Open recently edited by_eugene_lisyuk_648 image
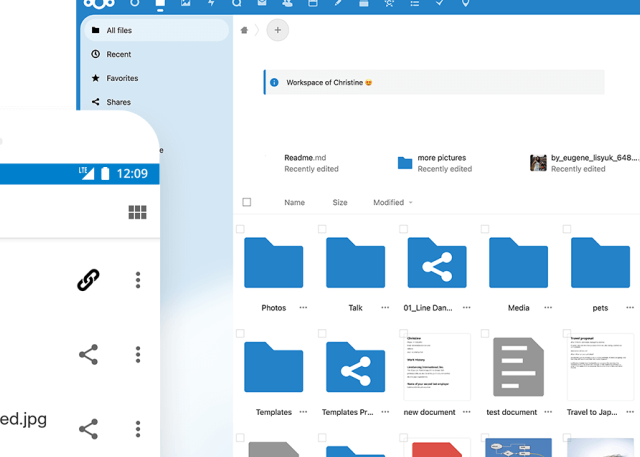 click(x=584, y=163)
